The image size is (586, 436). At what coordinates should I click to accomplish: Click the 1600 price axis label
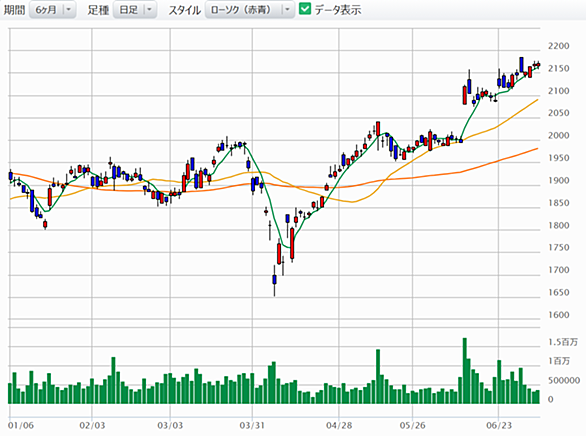tap(559, 315)
